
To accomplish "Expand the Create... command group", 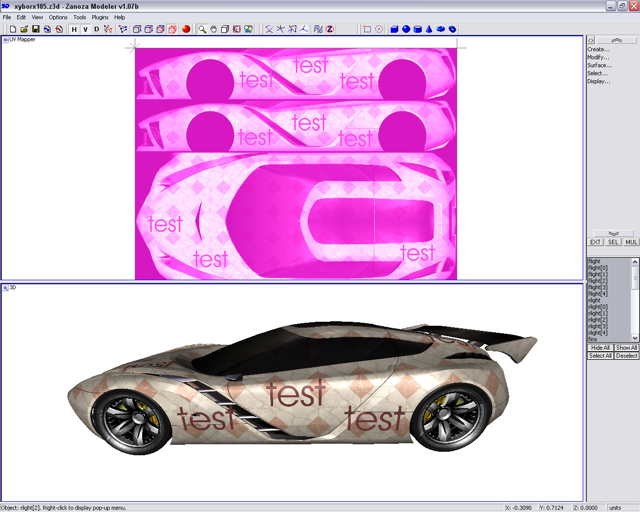I will click(x=598, y=49).
